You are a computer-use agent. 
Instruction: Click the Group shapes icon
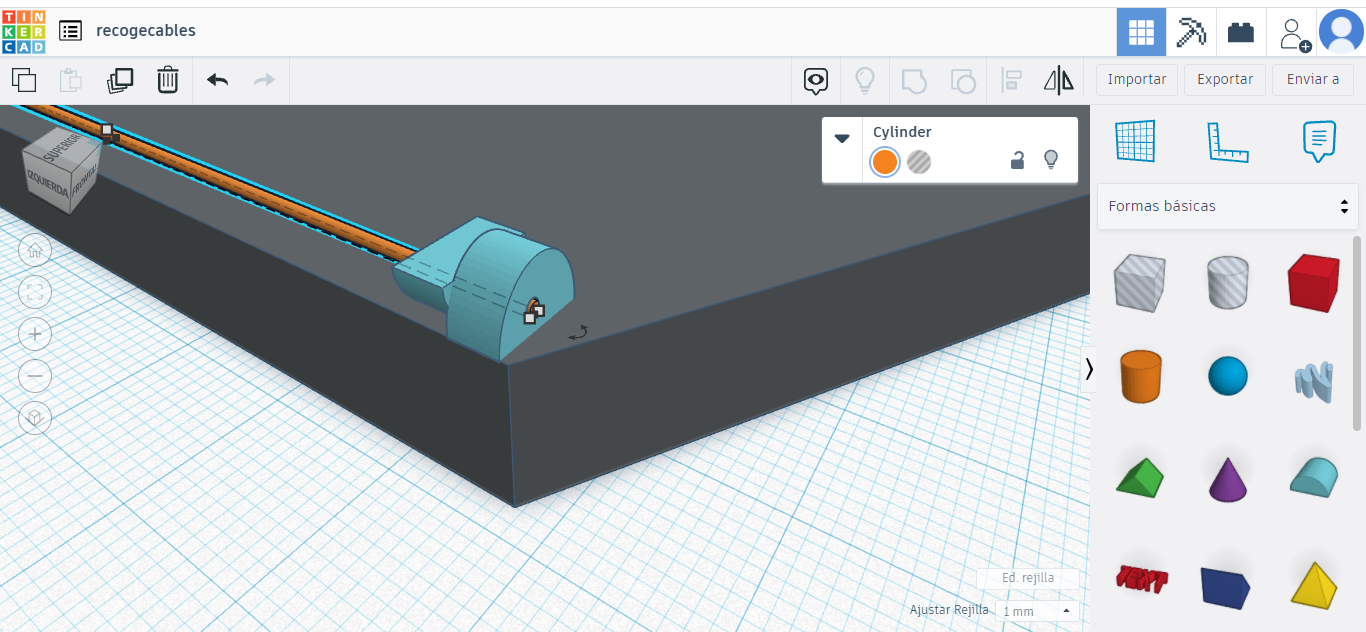[x=914, y=81]
